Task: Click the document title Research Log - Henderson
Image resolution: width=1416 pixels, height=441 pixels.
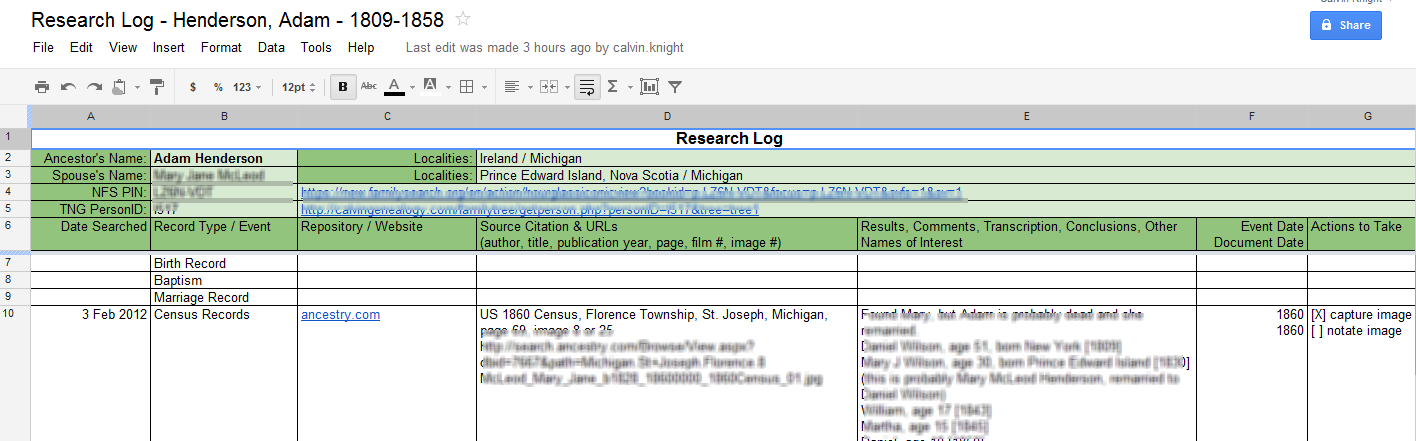Action: click(238, 19)
